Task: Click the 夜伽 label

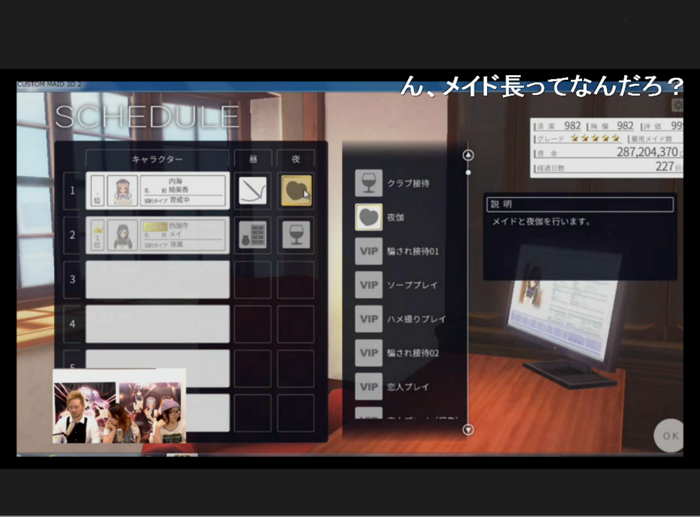Action: [x=396, y=217]
